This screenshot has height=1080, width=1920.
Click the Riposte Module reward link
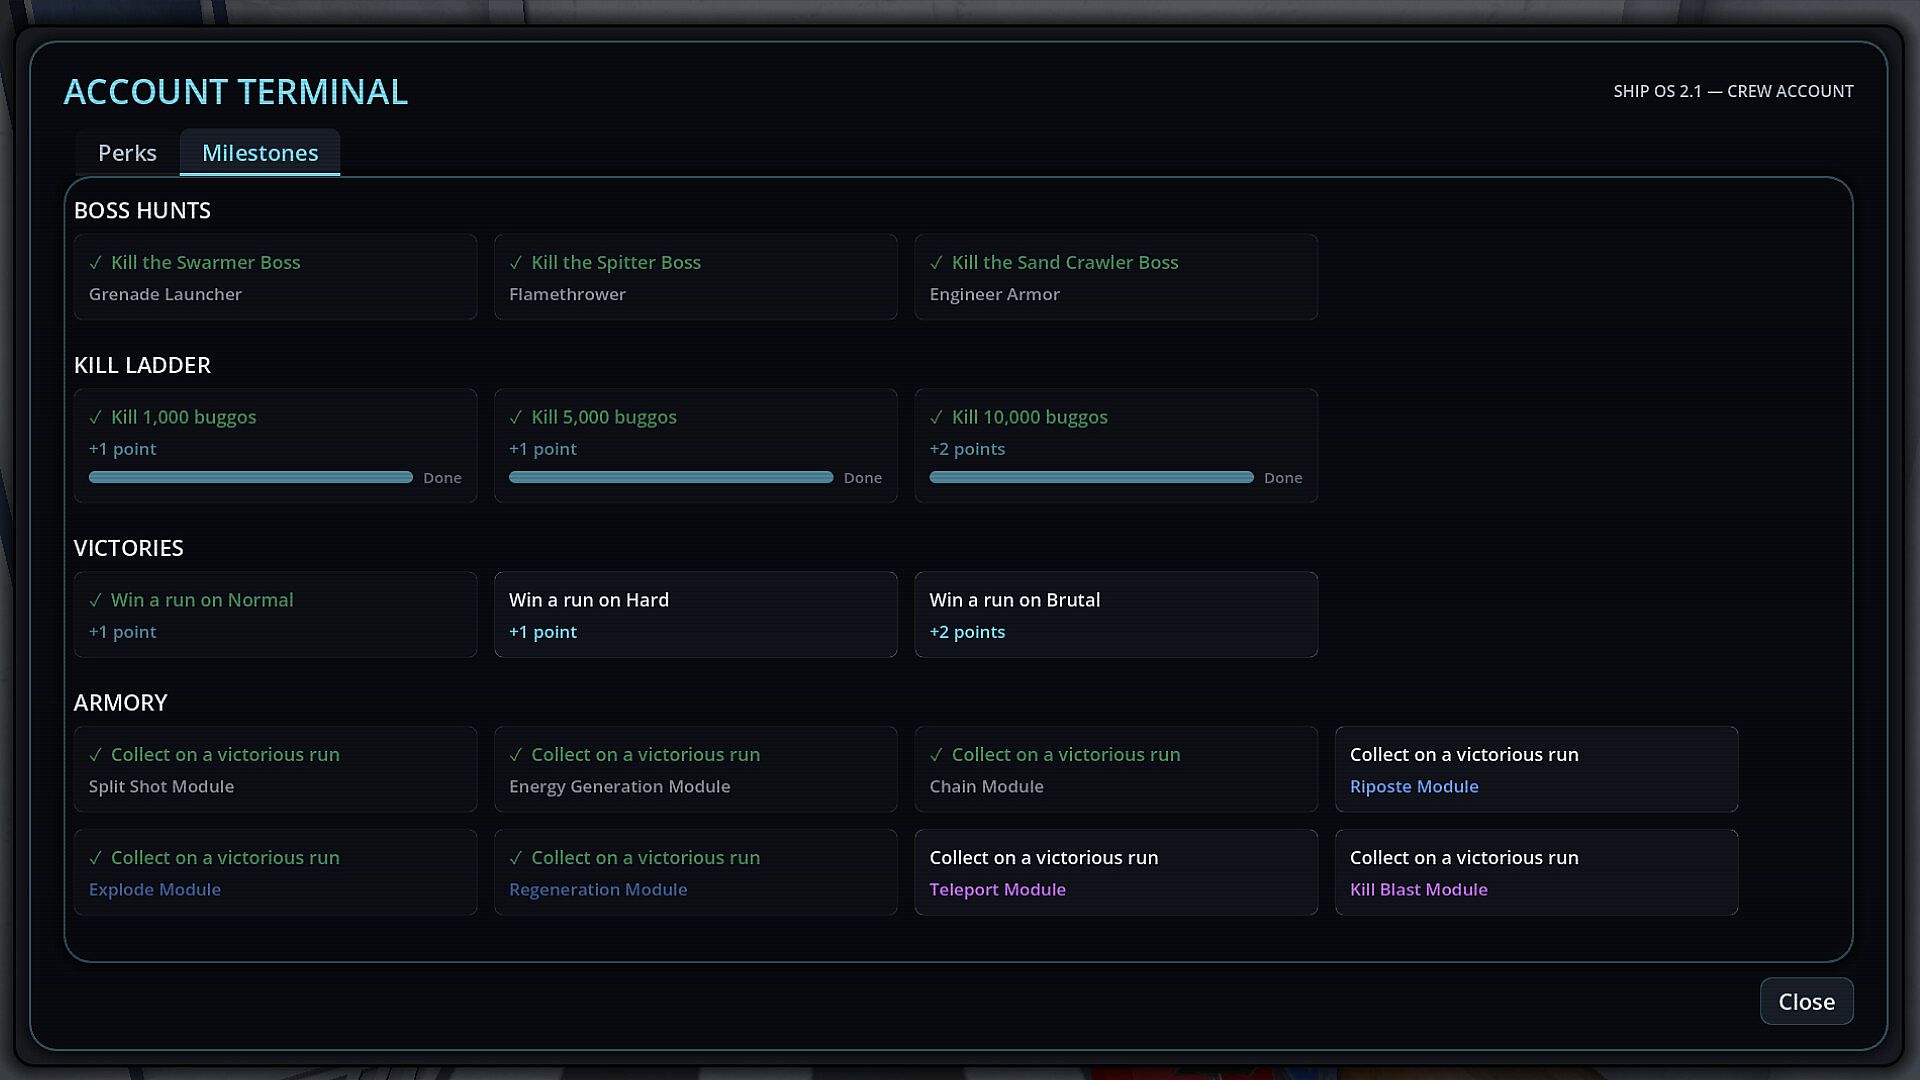1414,787
